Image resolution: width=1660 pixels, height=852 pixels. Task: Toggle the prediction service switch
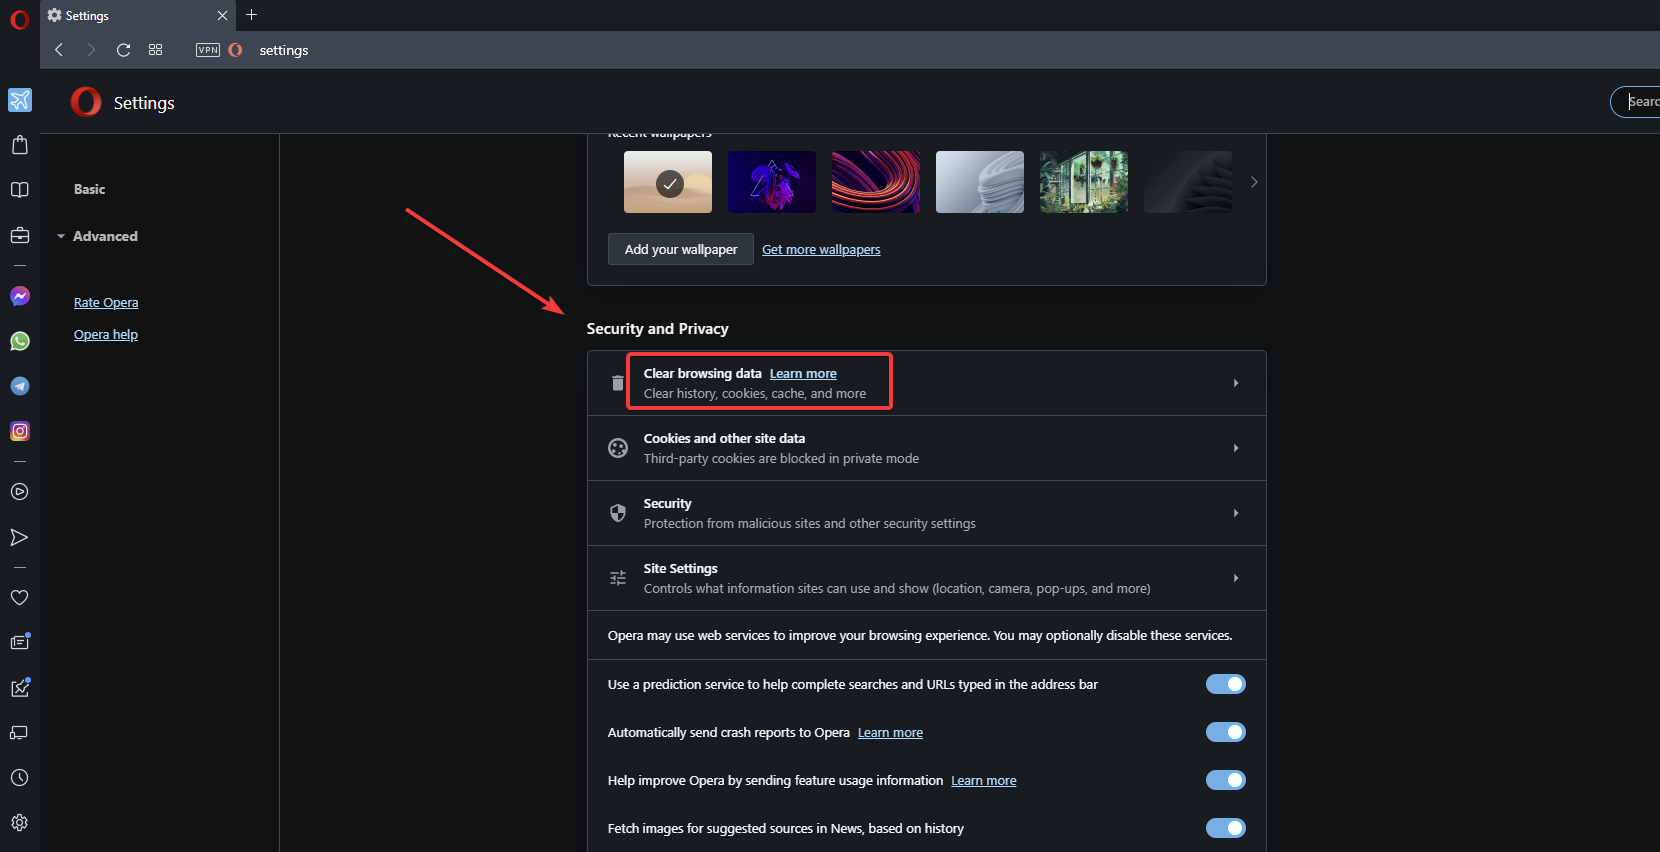tap(1225, 684)
